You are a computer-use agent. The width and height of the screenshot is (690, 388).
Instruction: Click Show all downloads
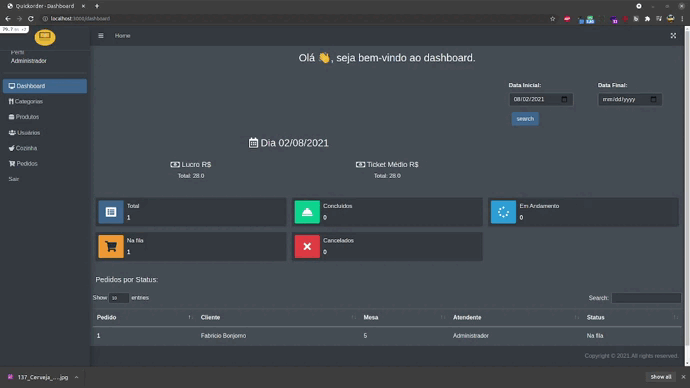pos(661,377)
